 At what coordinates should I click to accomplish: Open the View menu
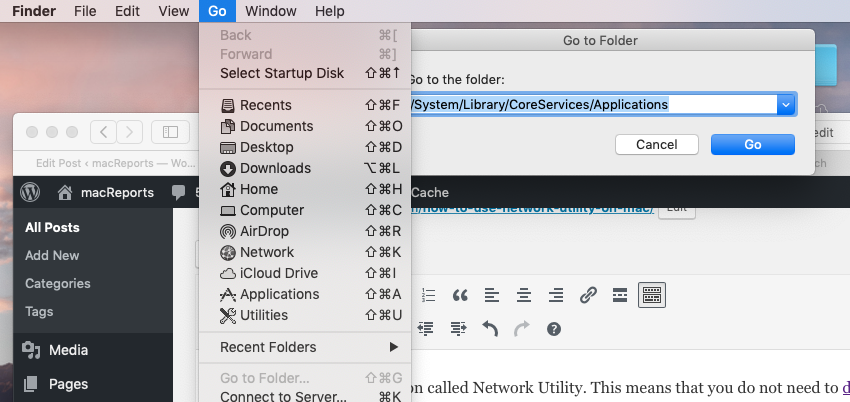pos(174,11)
